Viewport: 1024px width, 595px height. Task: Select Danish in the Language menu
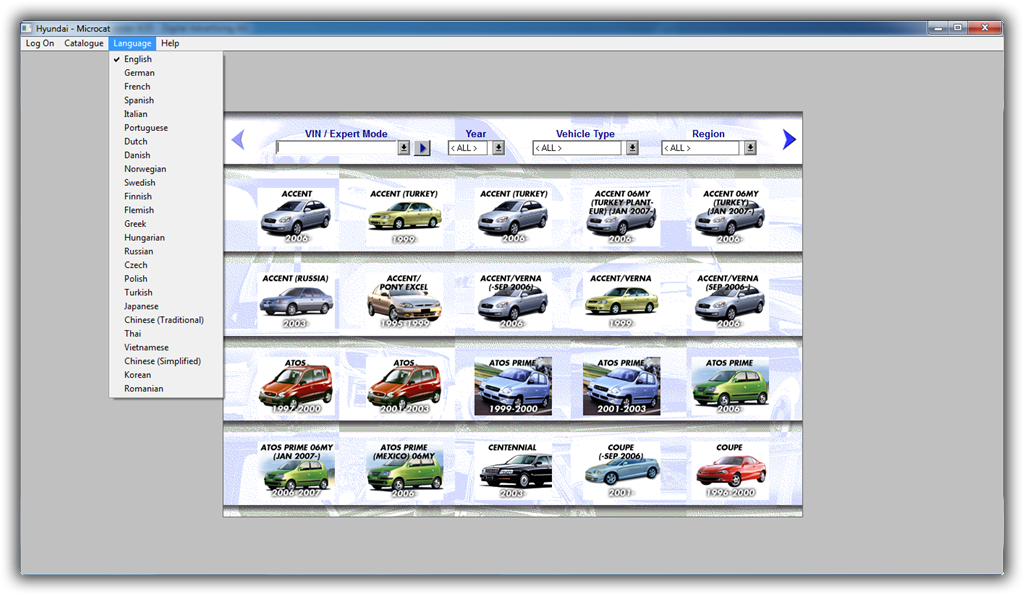(x=166, y=155)
